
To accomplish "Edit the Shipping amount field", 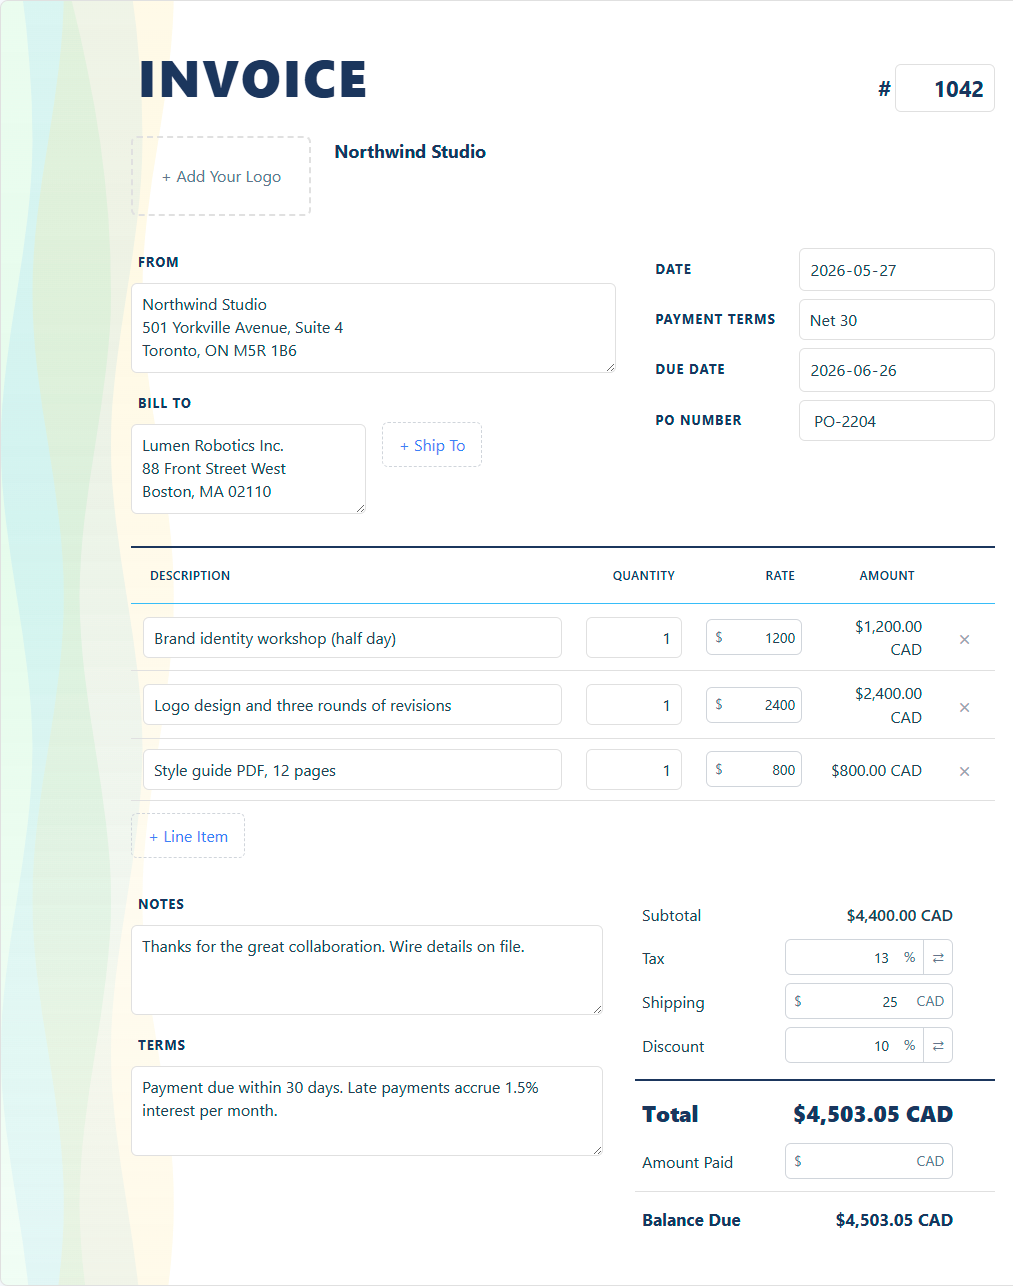I will 869,1001.
